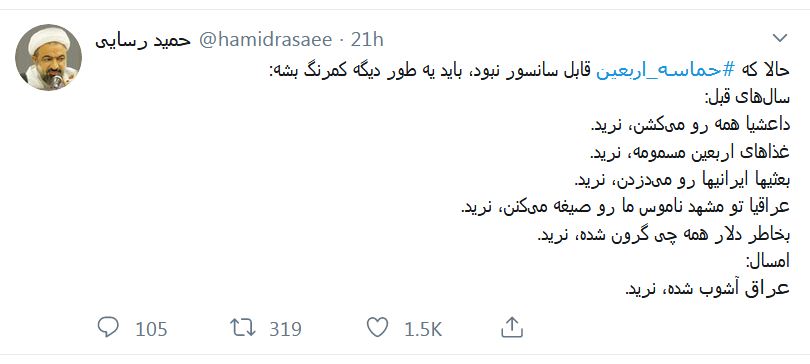Open the profile picture of حمید رسایی
Image resolution: width=810 pixels, height=364 pixels.
[x=49, y=57]
